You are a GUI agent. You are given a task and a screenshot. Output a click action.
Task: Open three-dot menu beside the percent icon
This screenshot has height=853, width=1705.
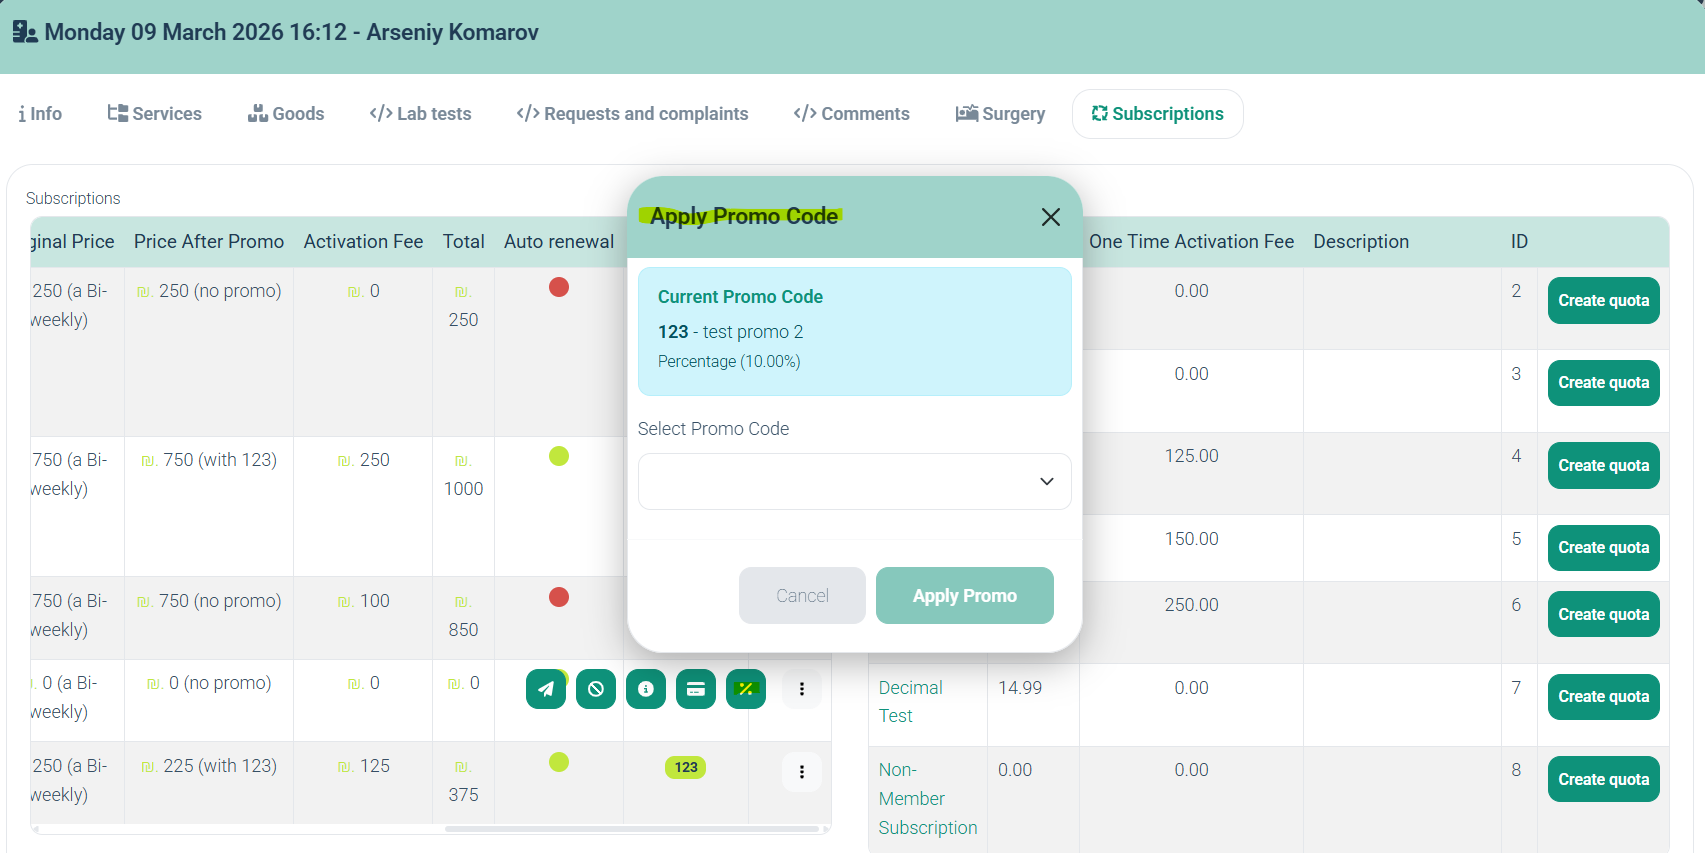coord(802,689)
